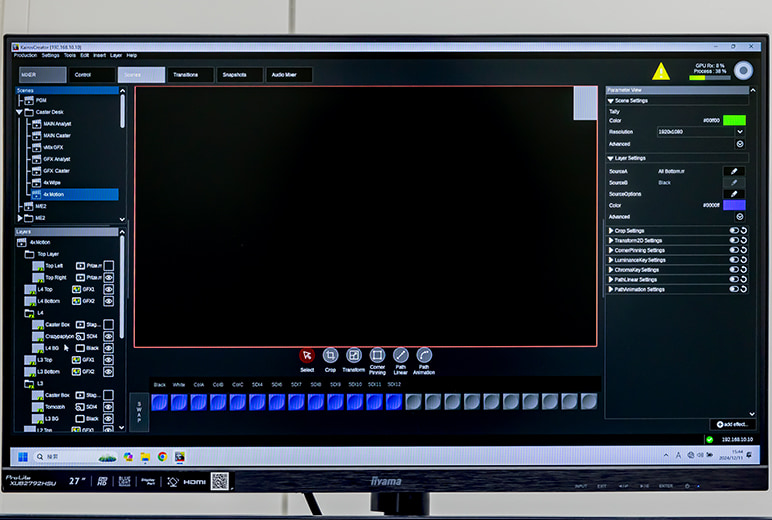This screenshot has height=520, width=772.
Task: Click the yellow warning triangle icon
Action: click(x=661, y=71)
